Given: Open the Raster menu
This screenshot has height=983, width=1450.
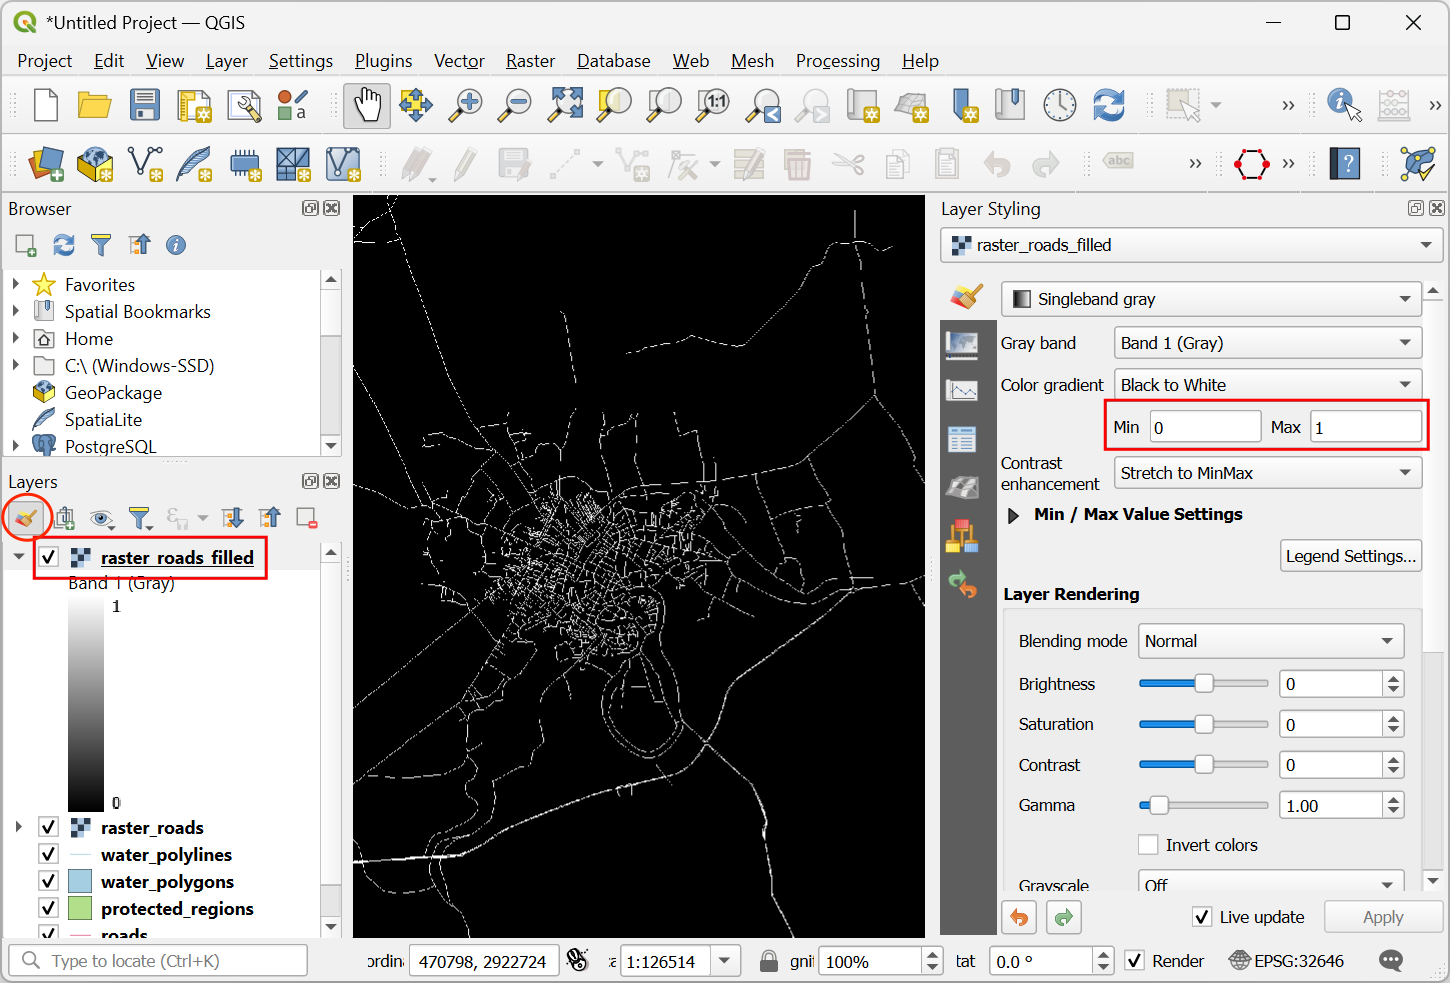Looking at the screenshot, I should pyautogui.click(x=530, y=61).
